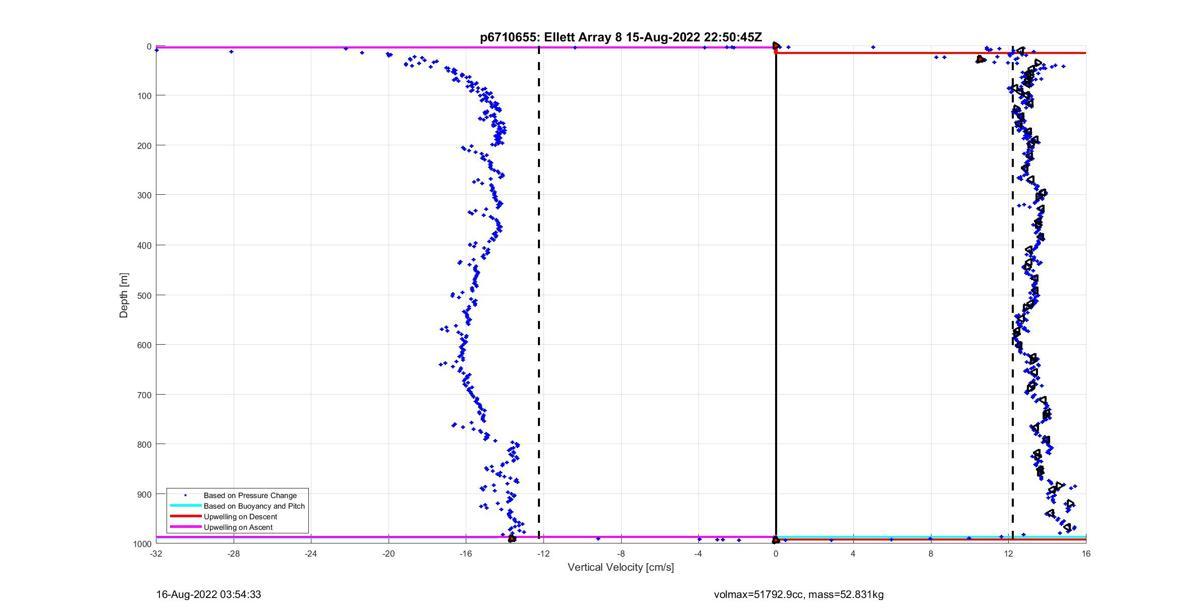The image size is (1200, 611).
Task: Click y-axis tick label '1000'
Action: tap(141, 544)
